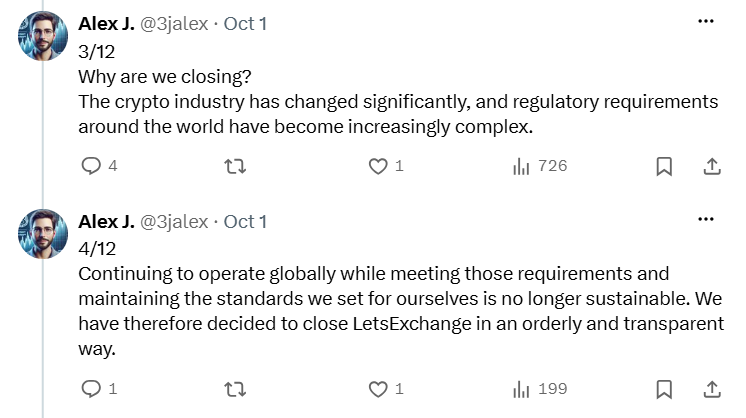Image resolution: width=746 pixels, height=418 pixels.
Task: Open Alex J. avatar on second tweet
Action: point(43,233)
